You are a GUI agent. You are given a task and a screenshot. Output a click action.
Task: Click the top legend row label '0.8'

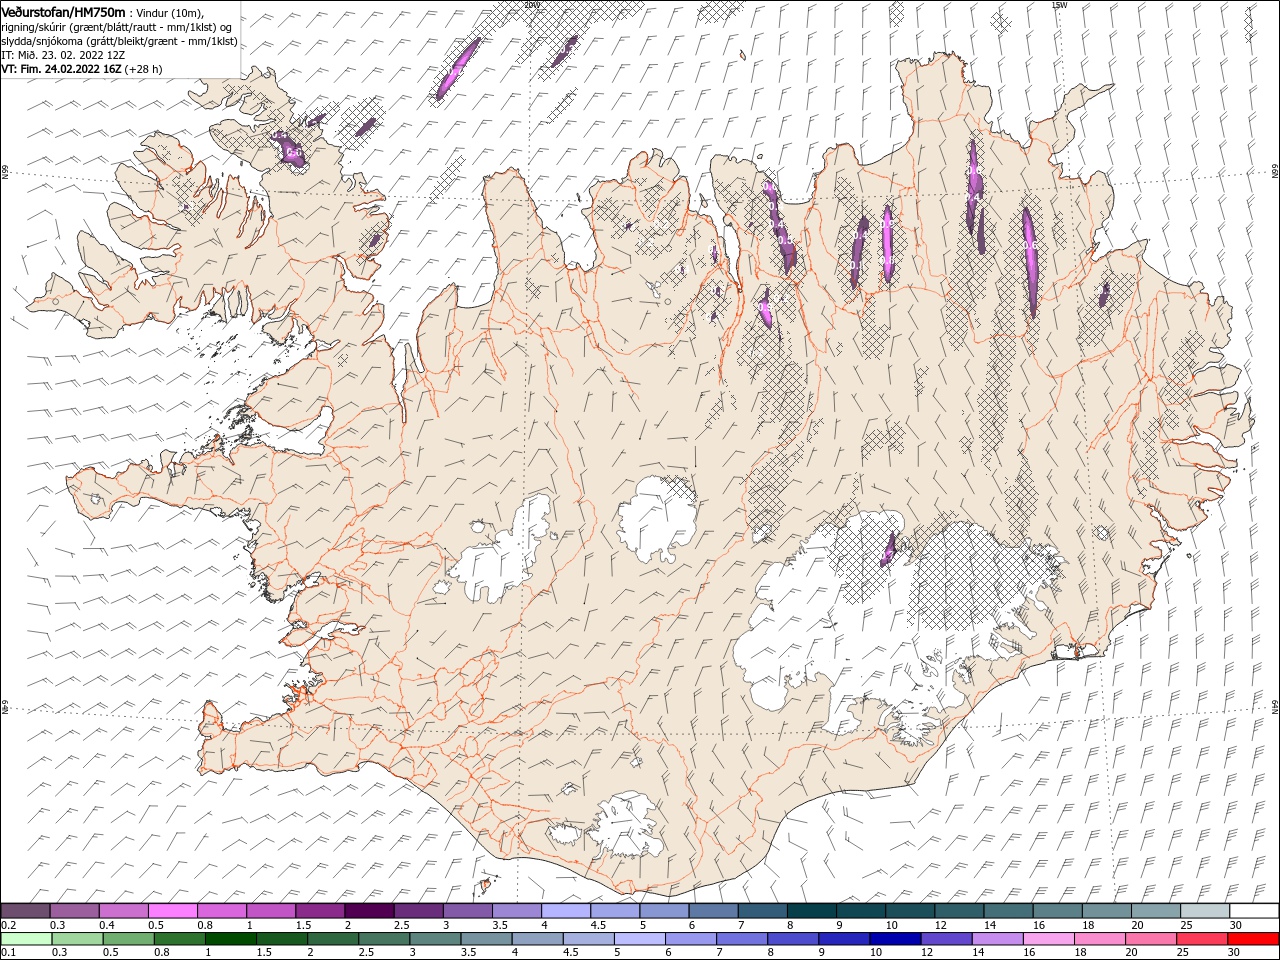(x=205, y=926)
